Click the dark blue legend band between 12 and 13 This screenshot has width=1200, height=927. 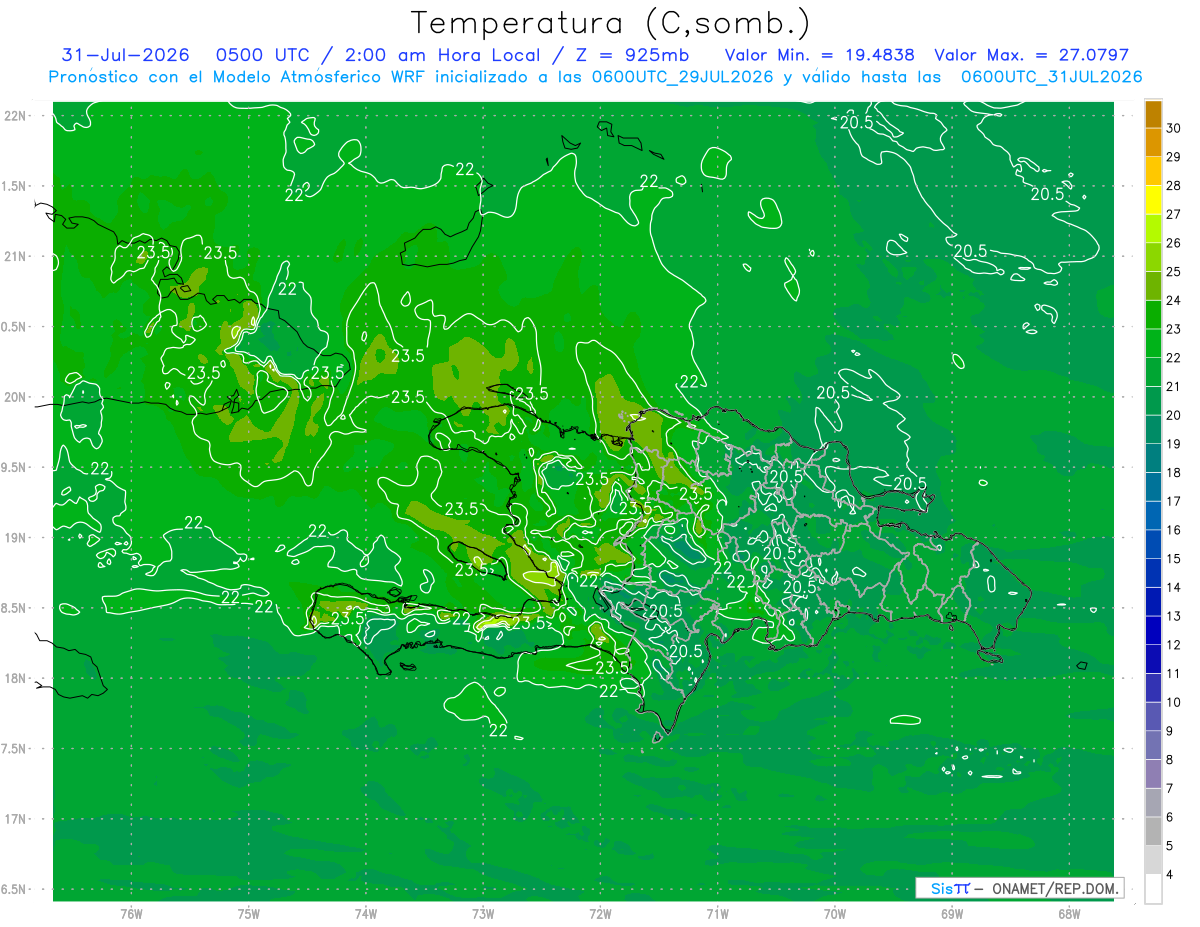[x=1153, y=630]
